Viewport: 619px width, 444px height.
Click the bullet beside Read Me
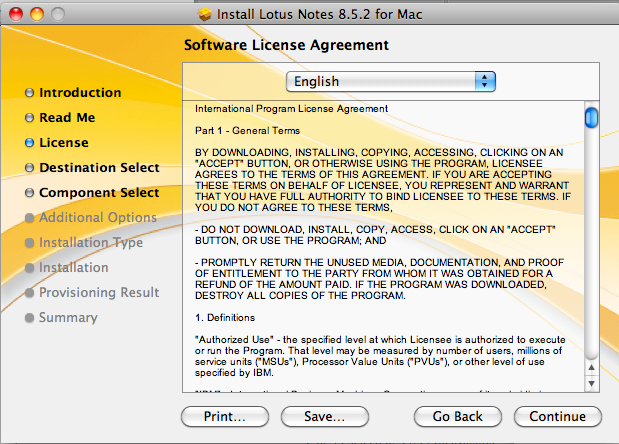(x=29, y=118)
